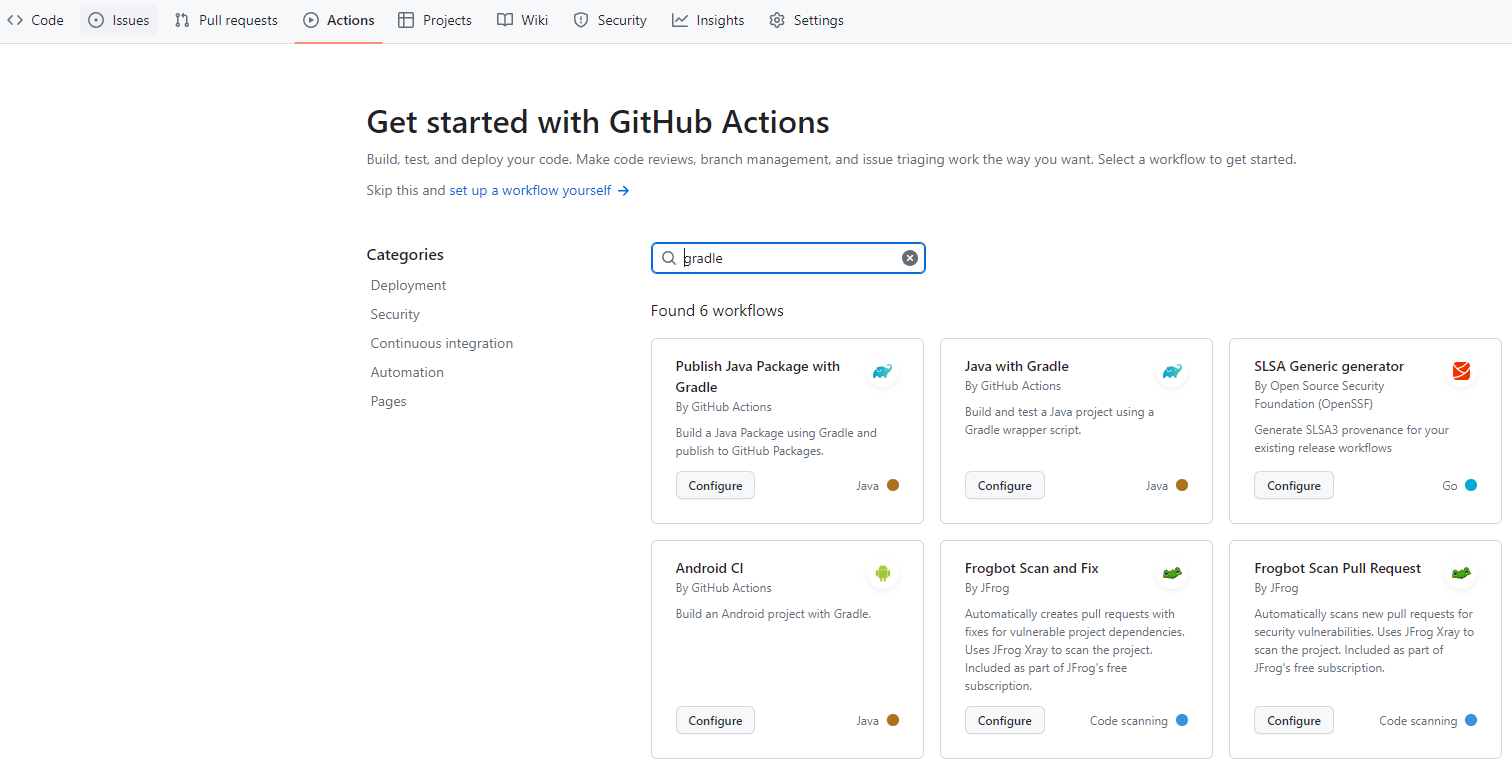
Task: Choose the Automation category
Action: 407,372
